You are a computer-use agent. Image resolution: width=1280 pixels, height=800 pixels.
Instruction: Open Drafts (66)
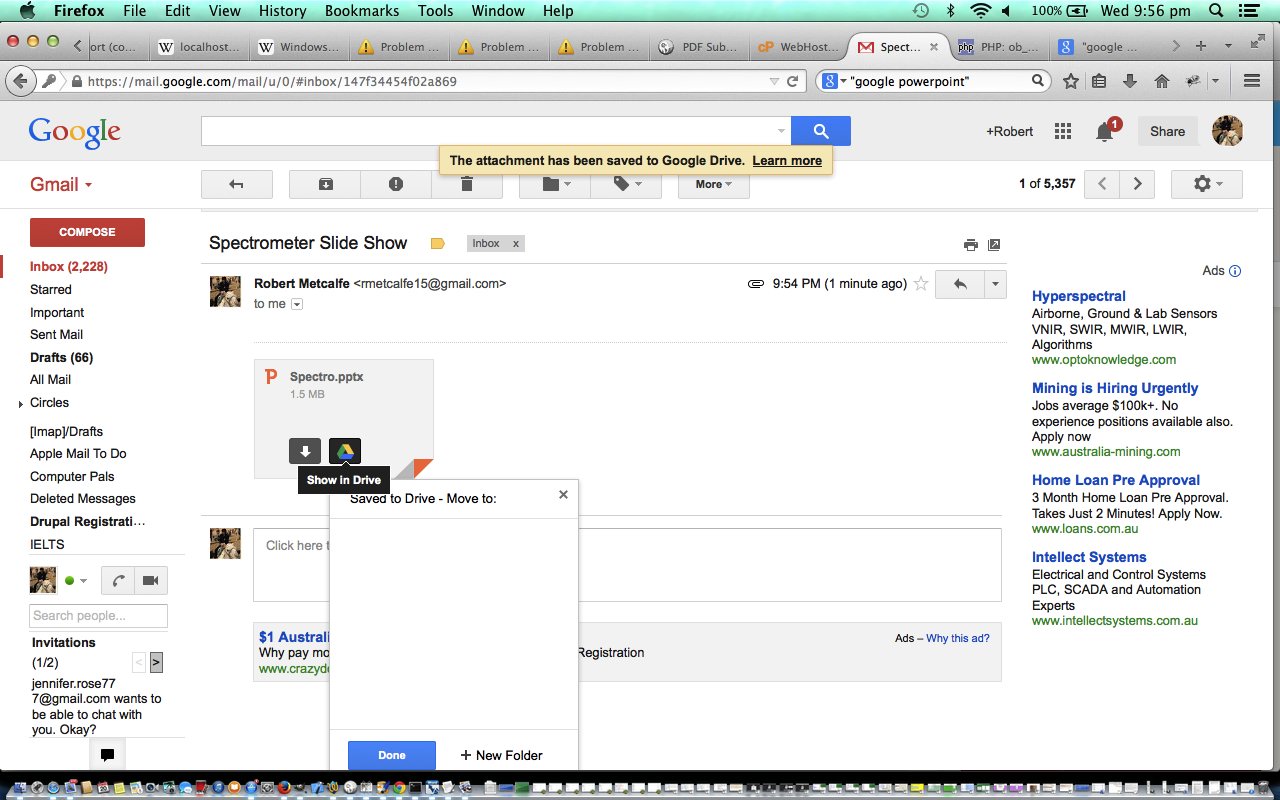(x=61, y=357)
